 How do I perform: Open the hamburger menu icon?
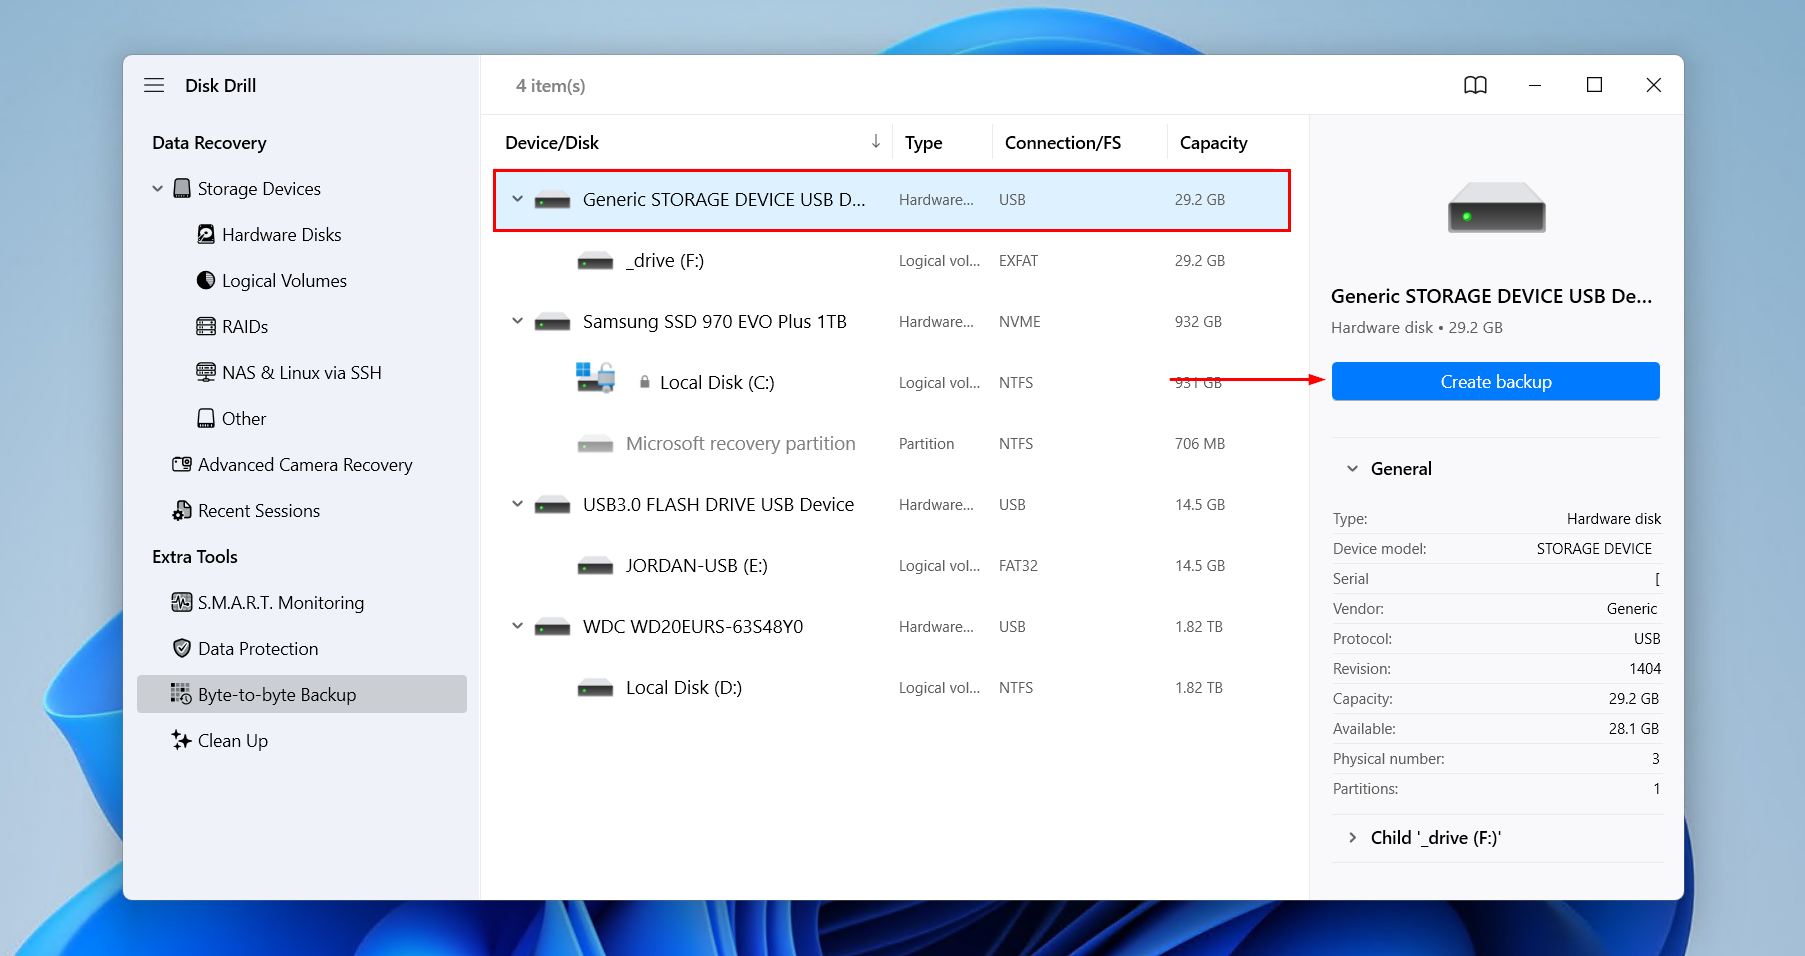tap(154, 86)
